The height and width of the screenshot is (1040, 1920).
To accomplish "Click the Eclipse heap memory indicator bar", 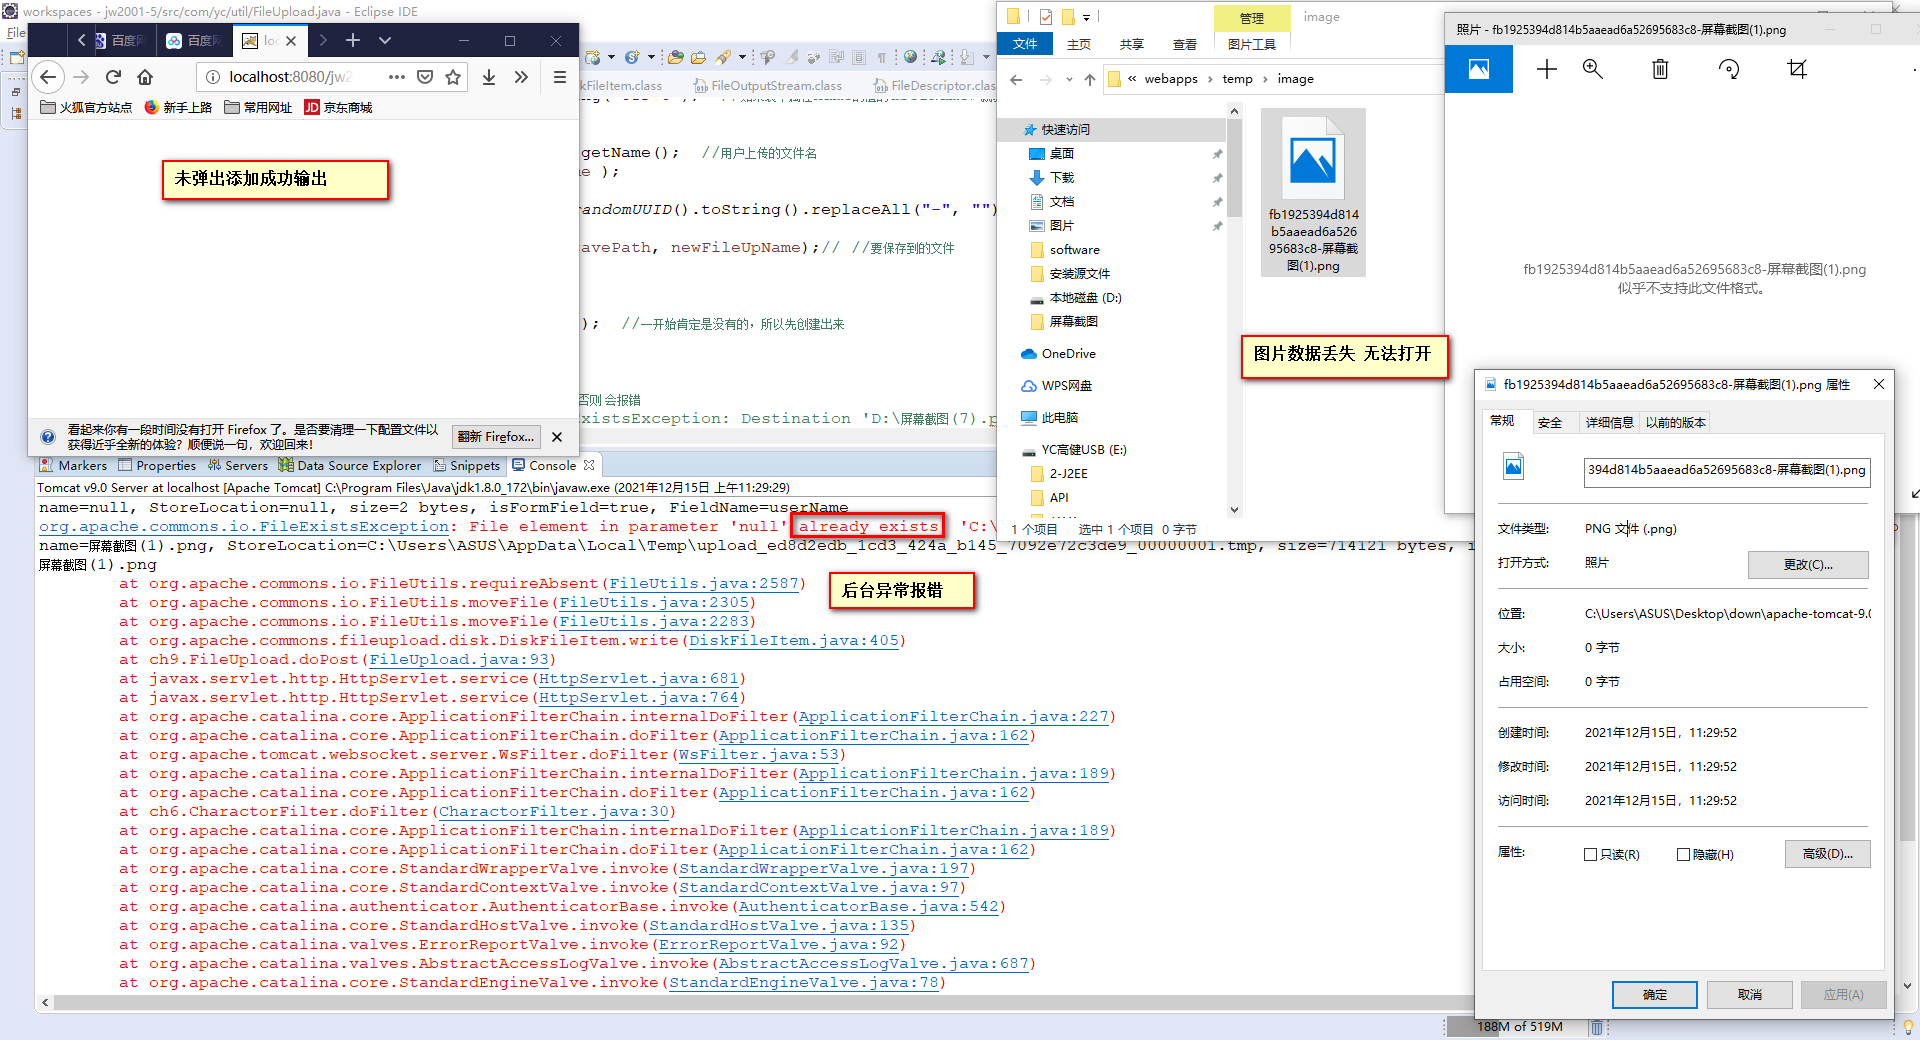I will point(1516,1026).
